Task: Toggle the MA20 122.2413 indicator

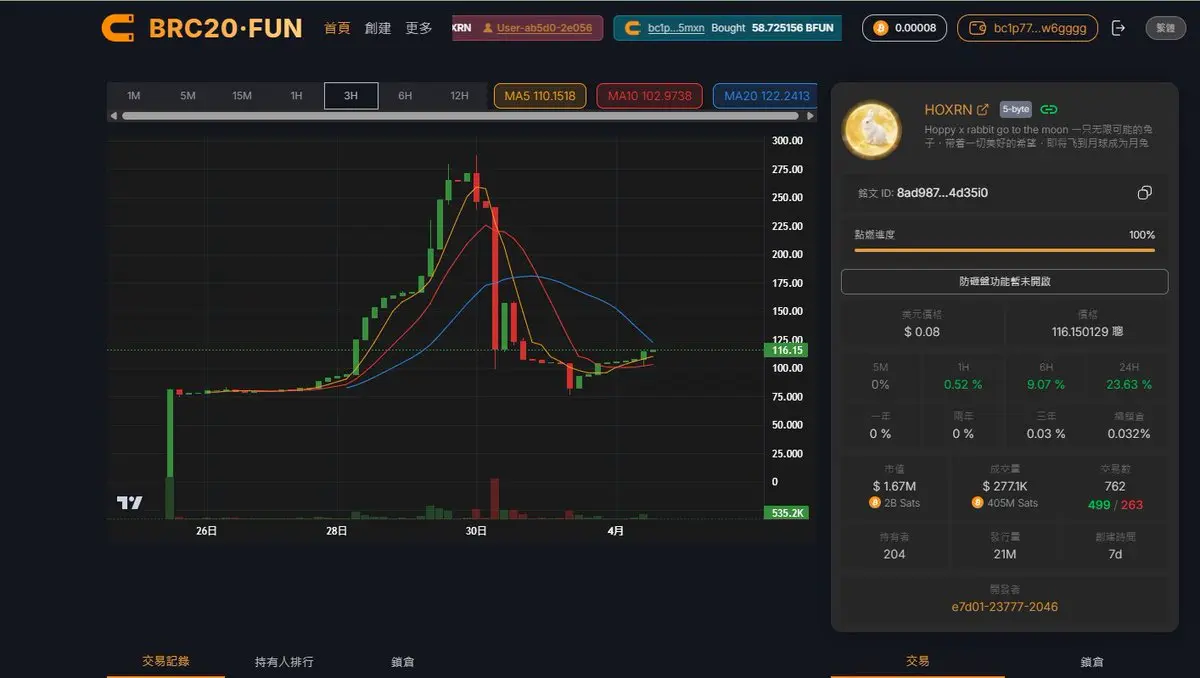Action: [765, 96]
